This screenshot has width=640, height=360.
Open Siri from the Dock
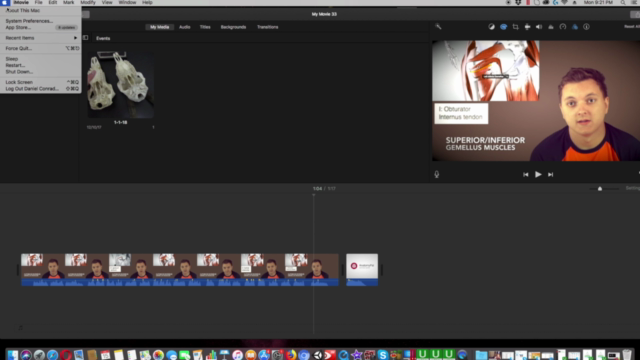tap(26, 355)
